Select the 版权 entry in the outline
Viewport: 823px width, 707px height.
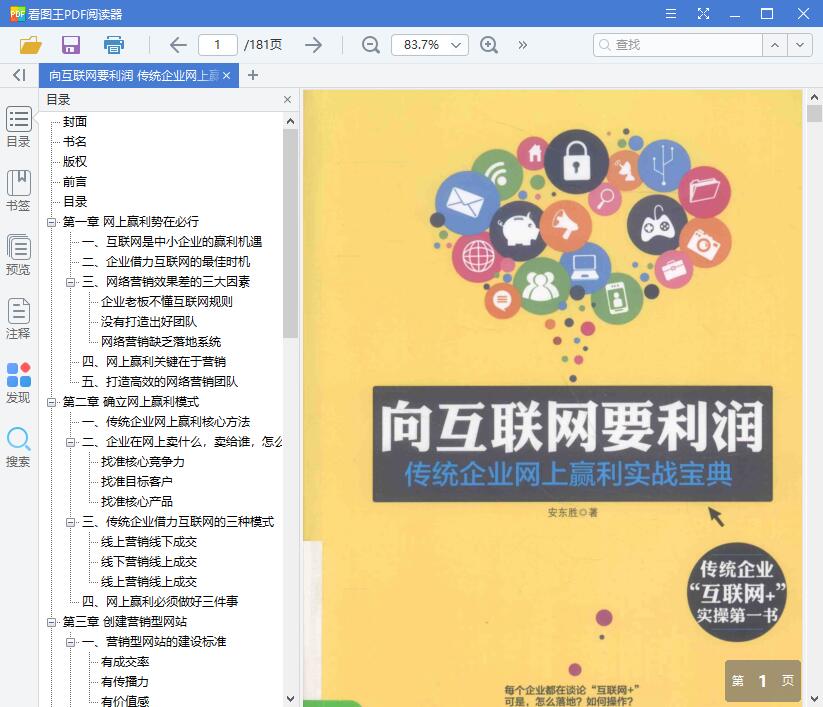[x=75, y=162]
